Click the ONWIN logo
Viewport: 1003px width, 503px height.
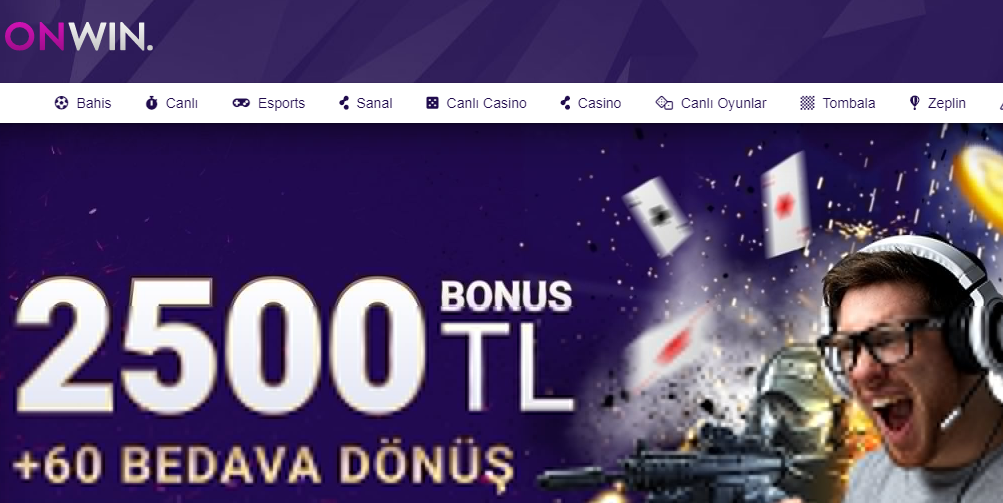(79, 36)
